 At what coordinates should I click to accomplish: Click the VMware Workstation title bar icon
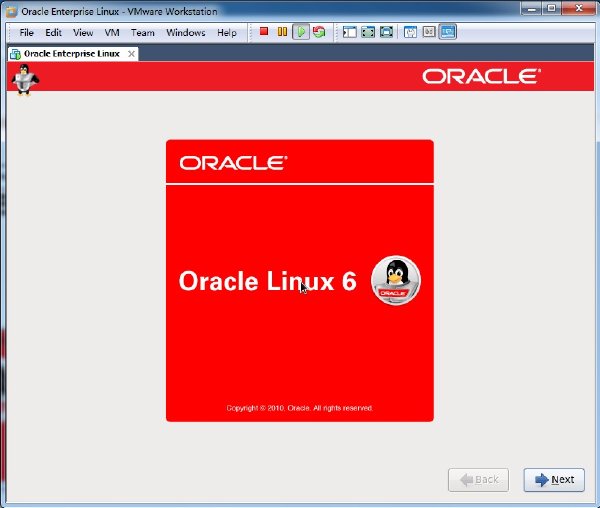pyautogui.click(x=12, y=11)
